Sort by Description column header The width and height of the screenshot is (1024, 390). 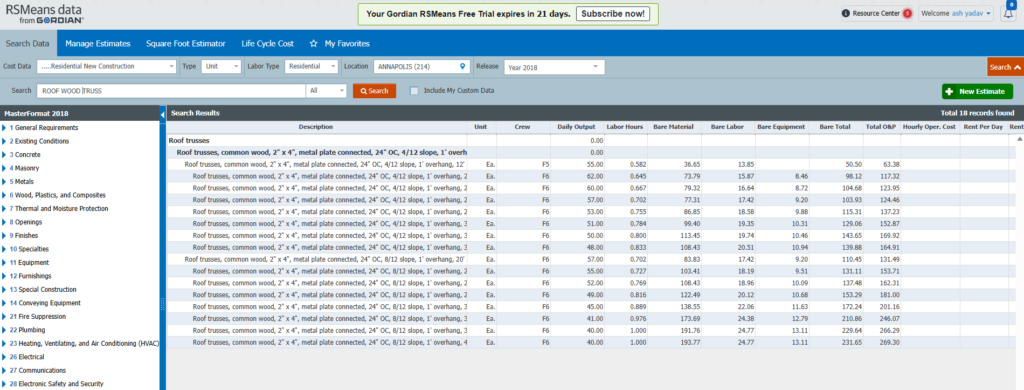pos(316,127)
